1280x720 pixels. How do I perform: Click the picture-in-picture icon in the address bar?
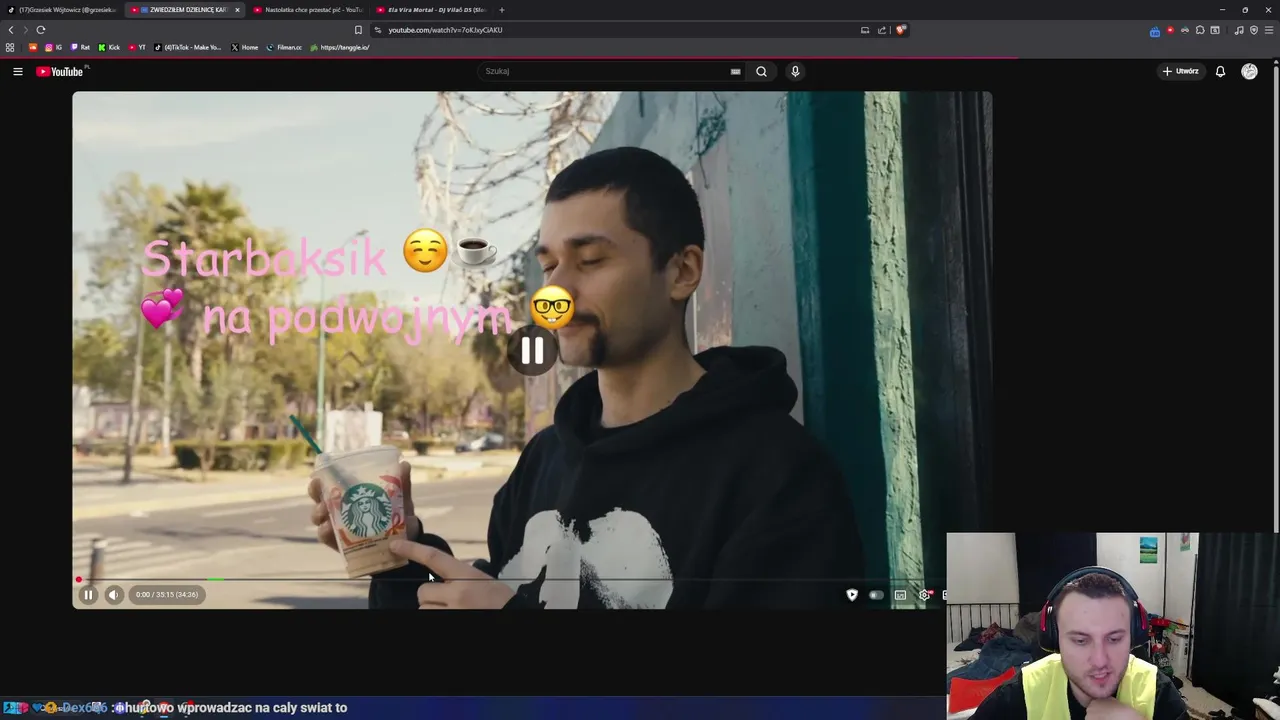[865, 30]
